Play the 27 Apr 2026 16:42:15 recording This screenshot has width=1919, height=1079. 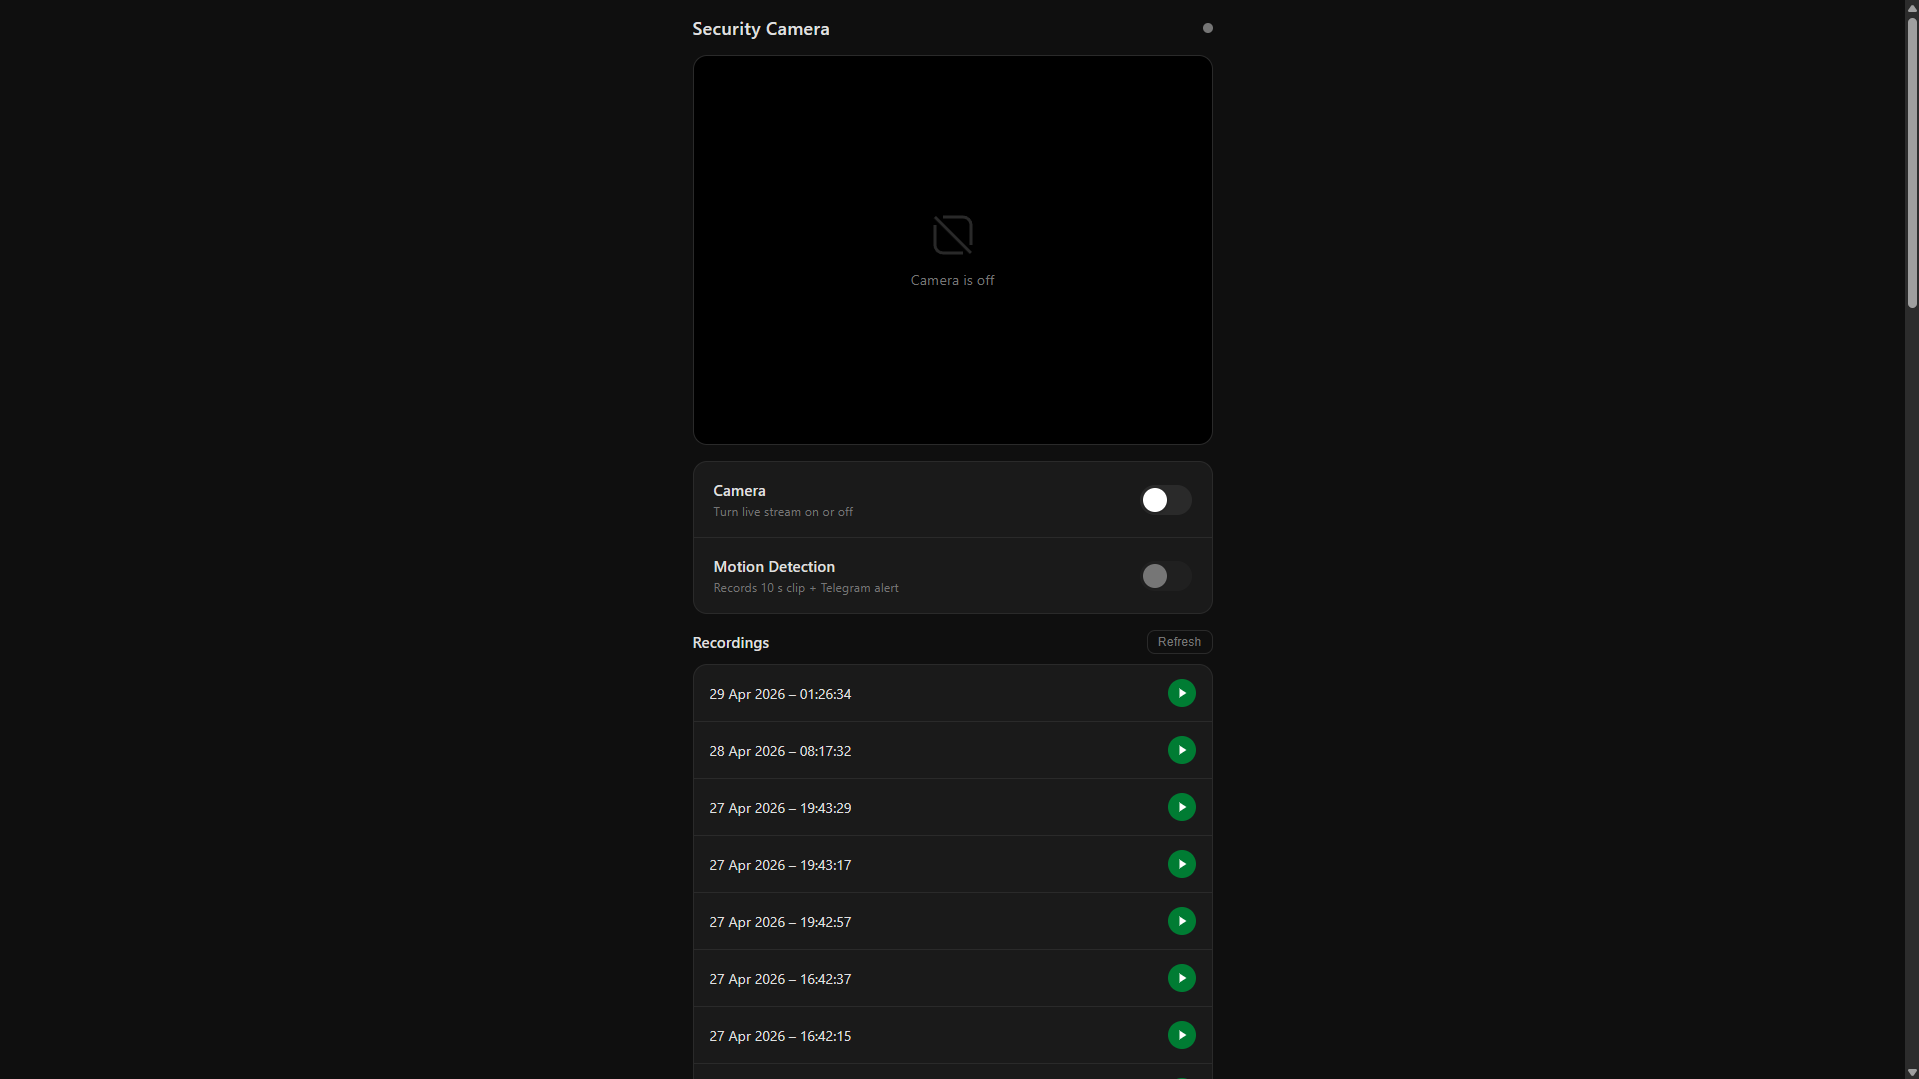click(x=1181, y=1035)
